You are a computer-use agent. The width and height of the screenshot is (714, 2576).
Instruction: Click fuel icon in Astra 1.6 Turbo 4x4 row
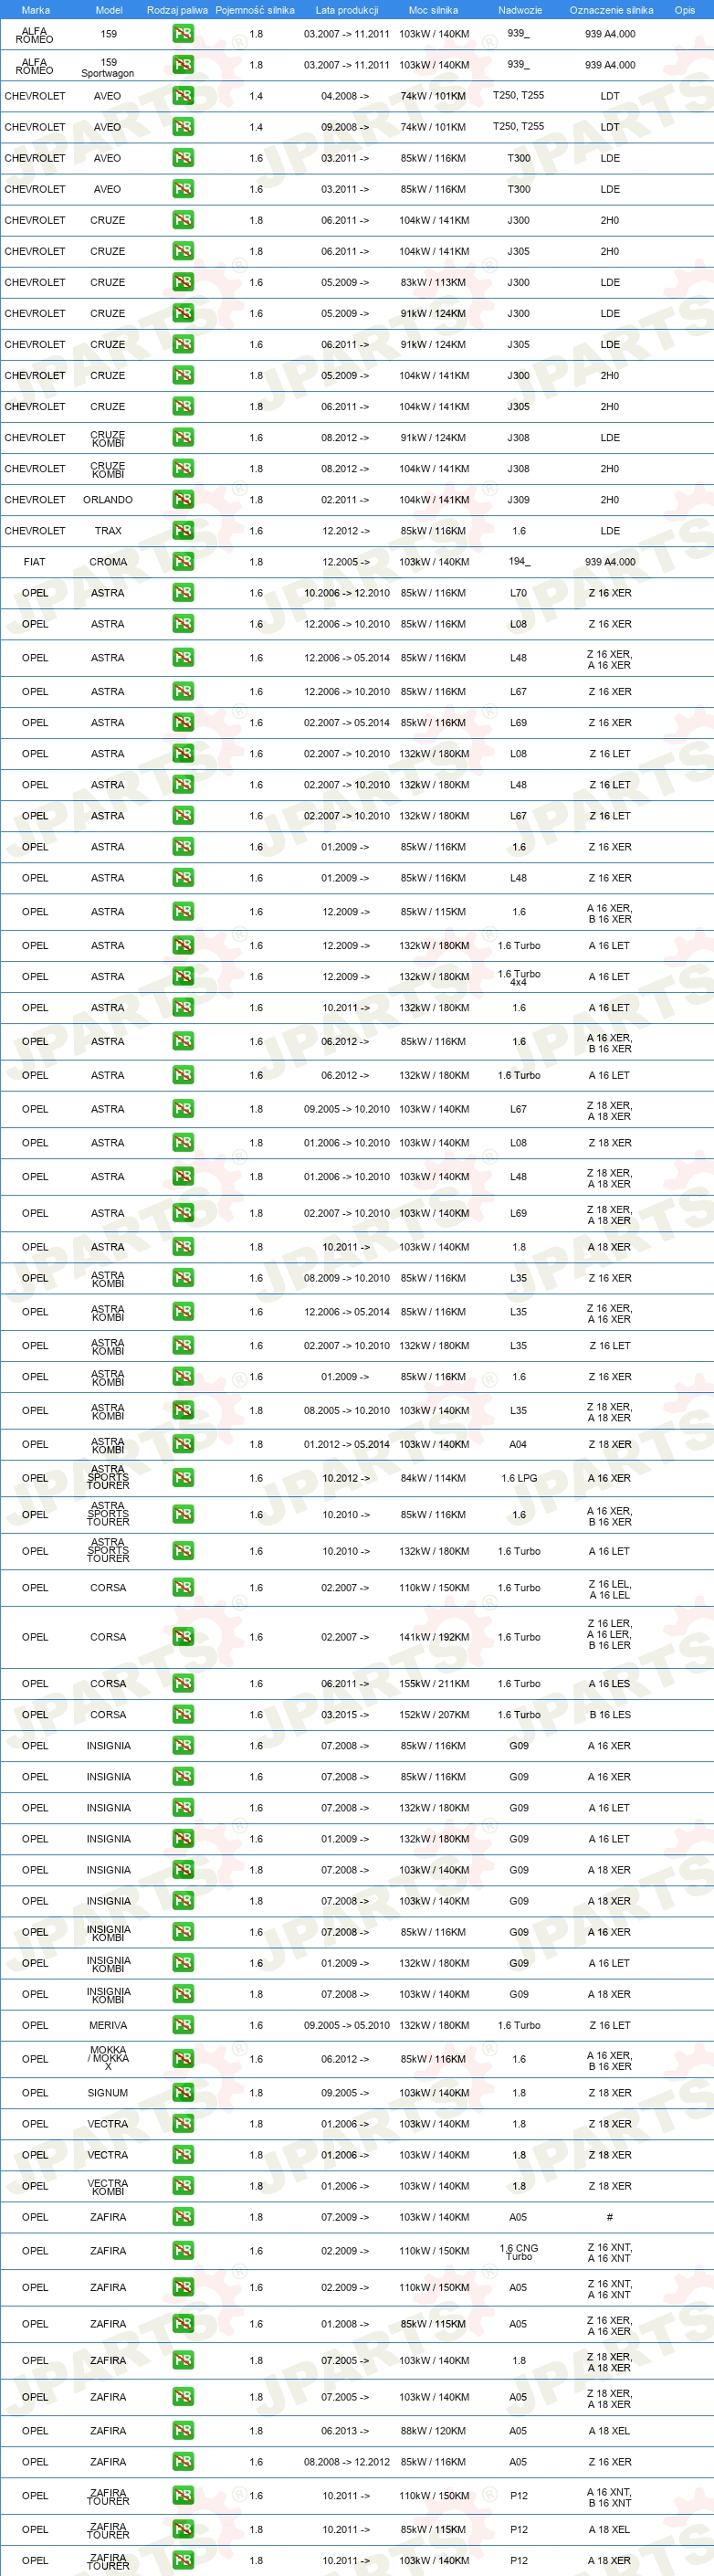(x=183, y=977)
